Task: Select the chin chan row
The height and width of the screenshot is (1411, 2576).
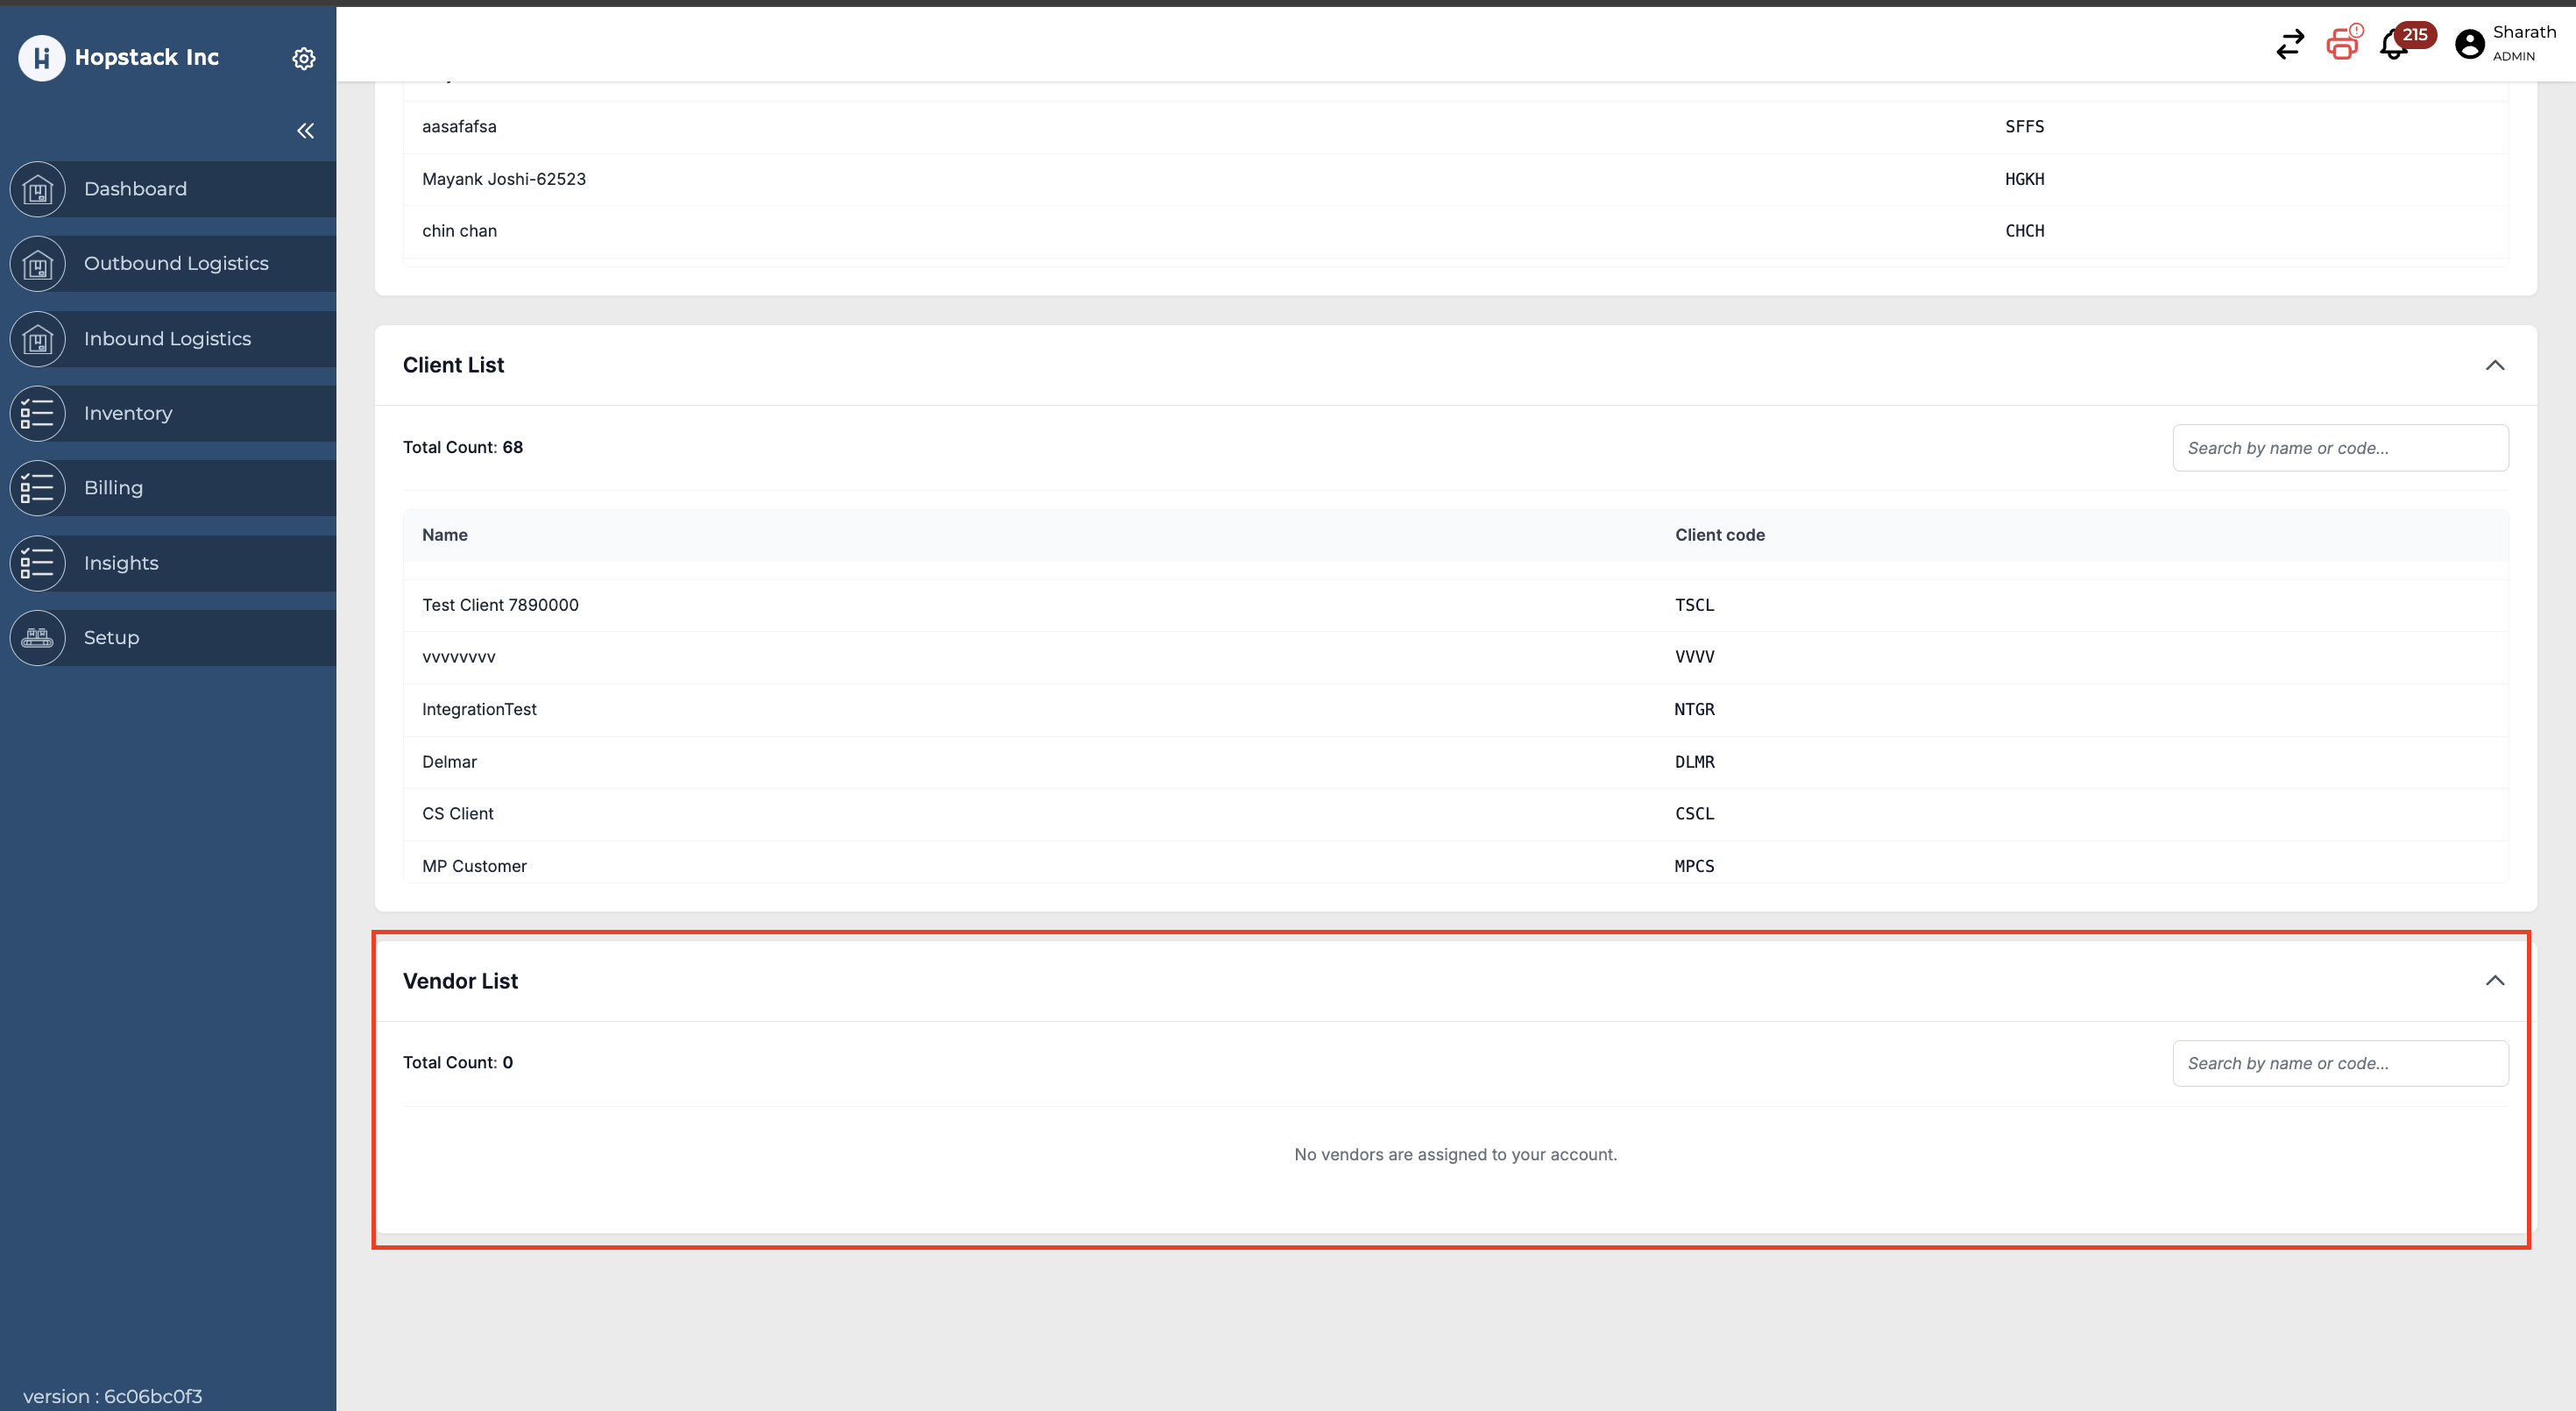Action: coord(1456,231)
